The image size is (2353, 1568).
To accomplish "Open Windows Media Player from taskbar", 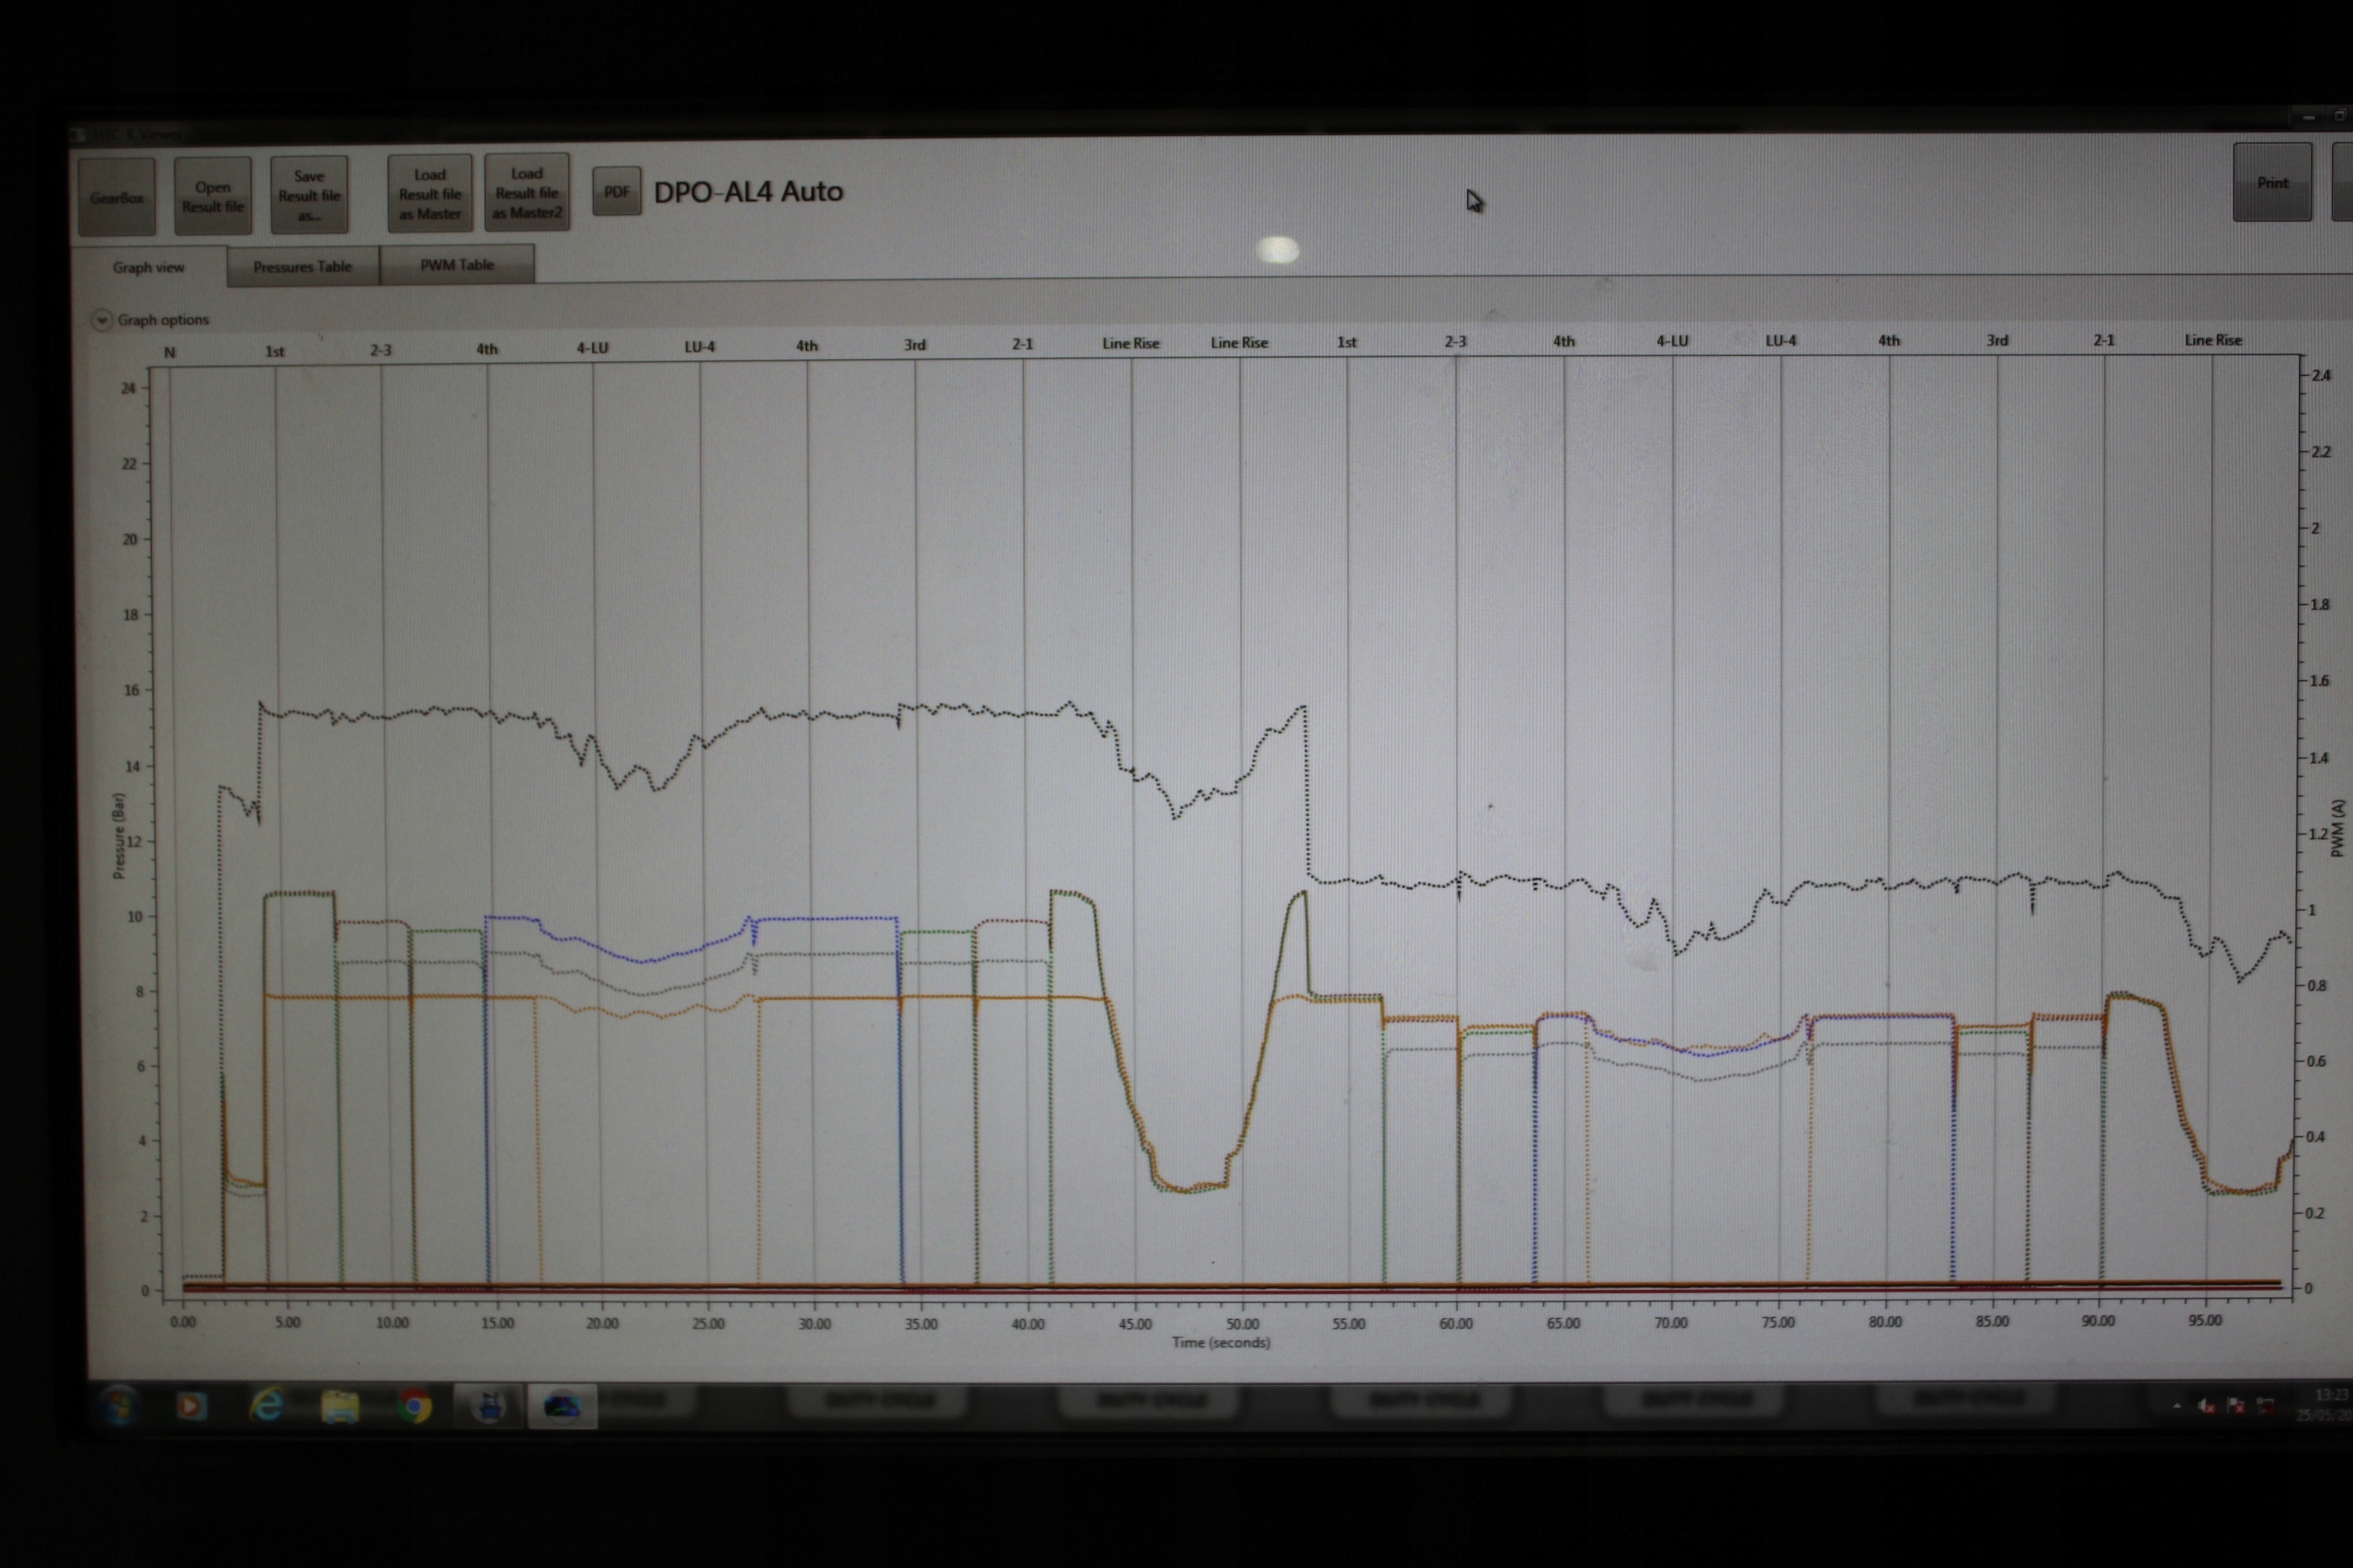I will pos(191,1406).
